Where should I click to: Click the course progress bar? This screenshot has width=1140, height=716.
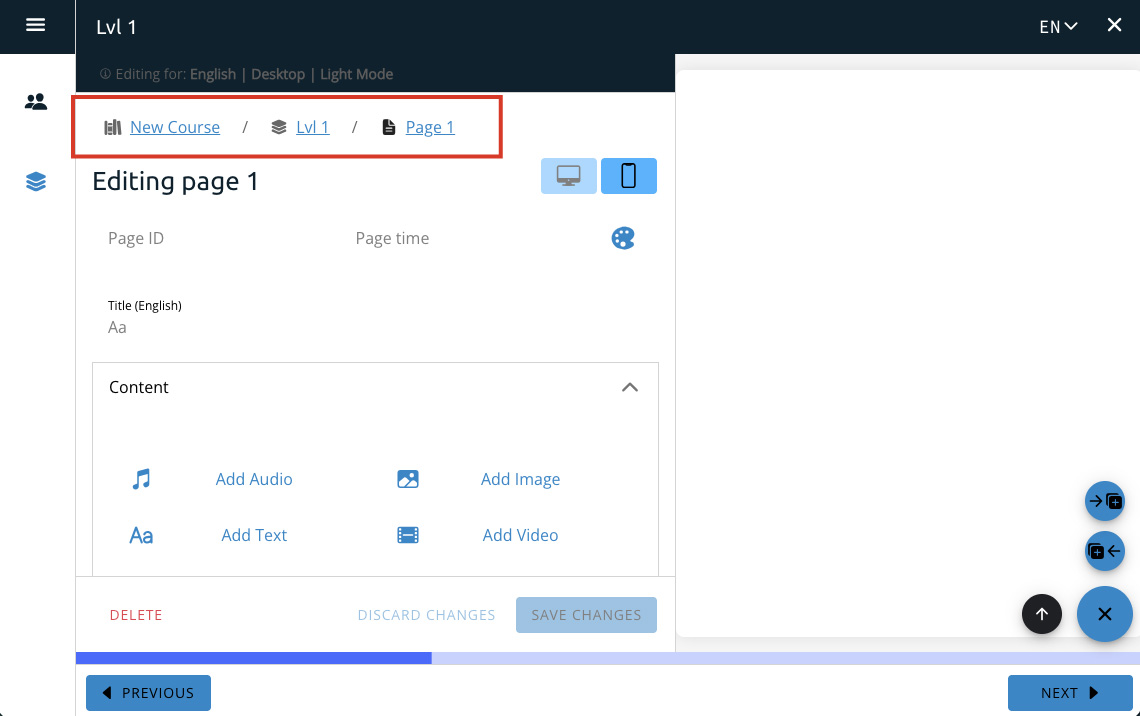click(x=607, y=658)
